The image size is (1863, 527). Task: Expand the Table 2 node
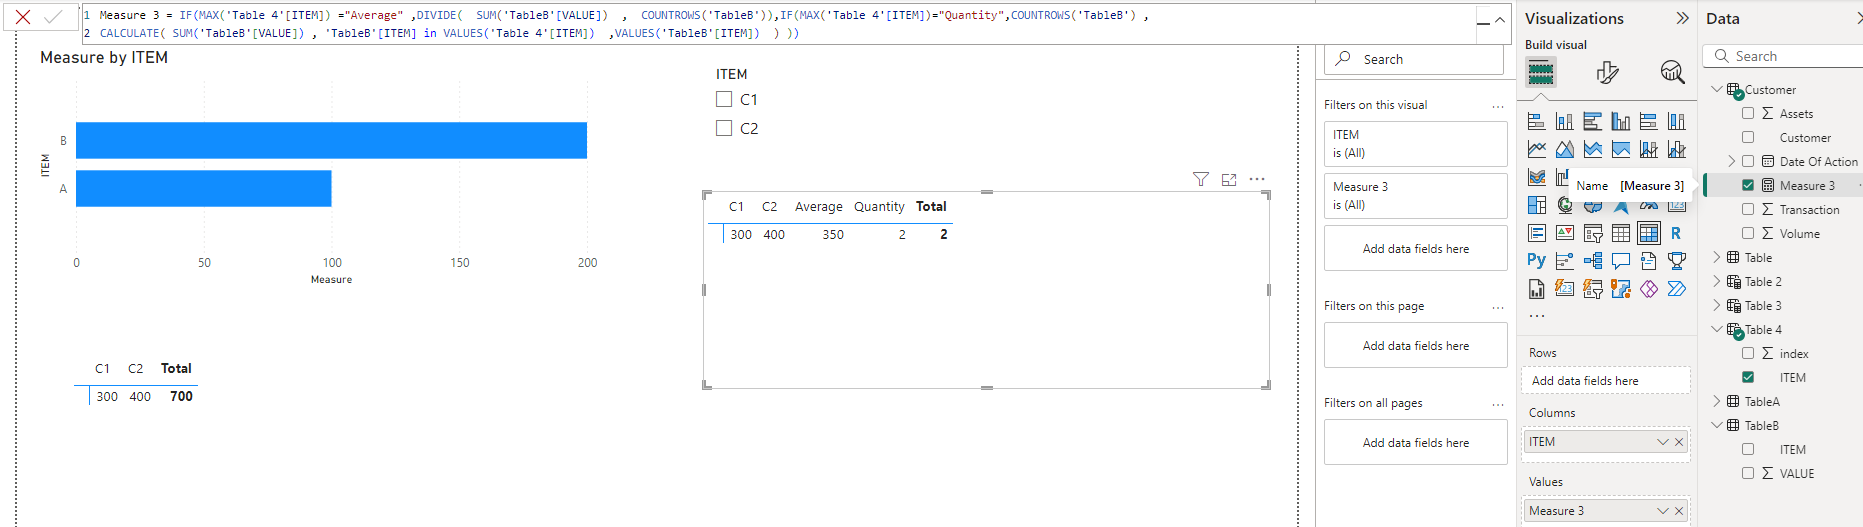(1717, 281)
